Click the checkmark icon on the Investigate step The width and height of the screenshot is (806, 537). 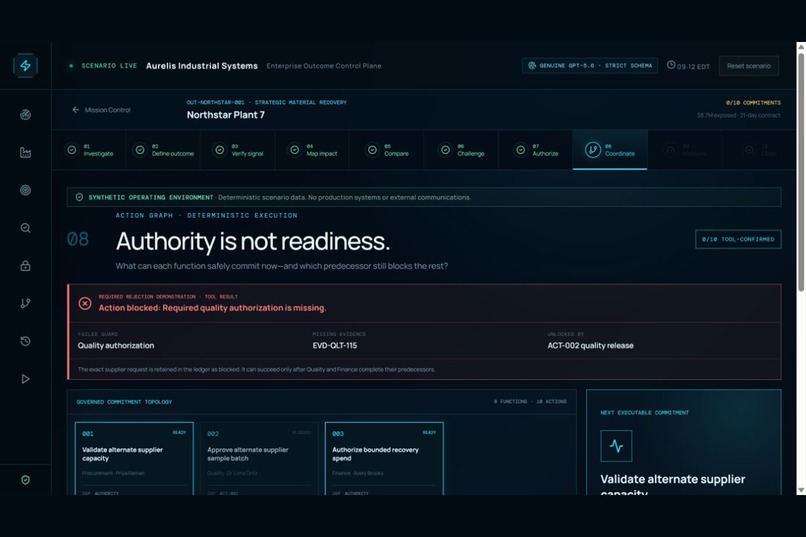[72, 150]
